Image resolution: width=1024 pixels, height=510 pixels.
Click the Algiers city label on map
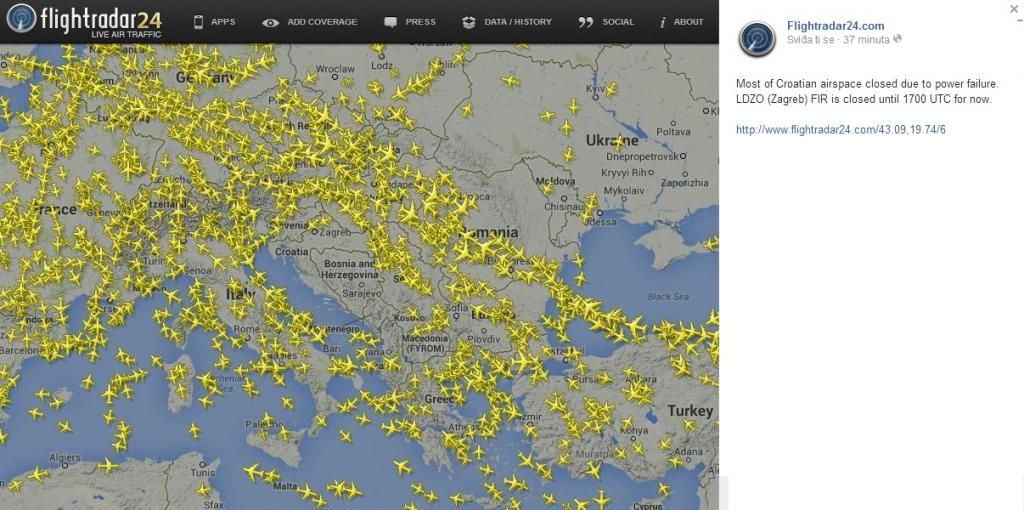tap(65, 457)
